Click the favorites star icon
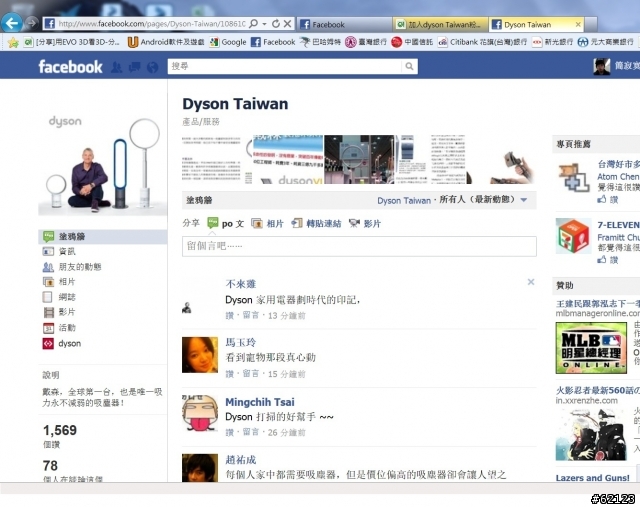Screen dimensions: 640x507 pyautogui.click(x=13, y=42)
